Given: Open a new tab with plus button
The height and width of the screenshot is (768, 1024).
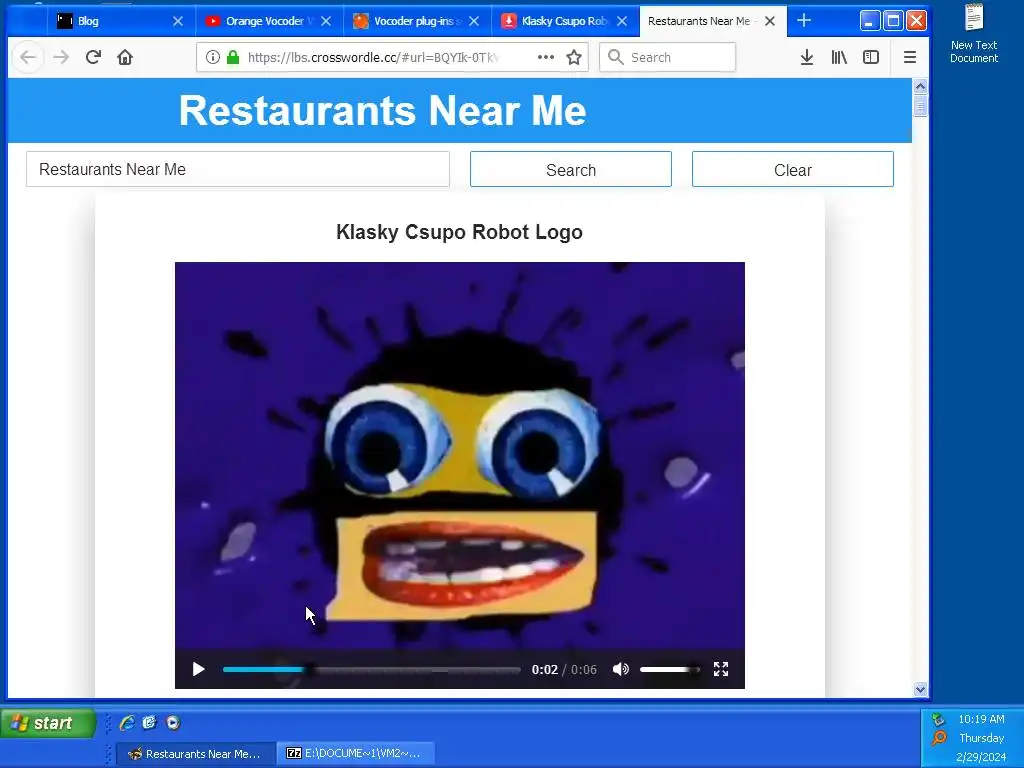Looking at the screenshot, I should pos(804,21).
